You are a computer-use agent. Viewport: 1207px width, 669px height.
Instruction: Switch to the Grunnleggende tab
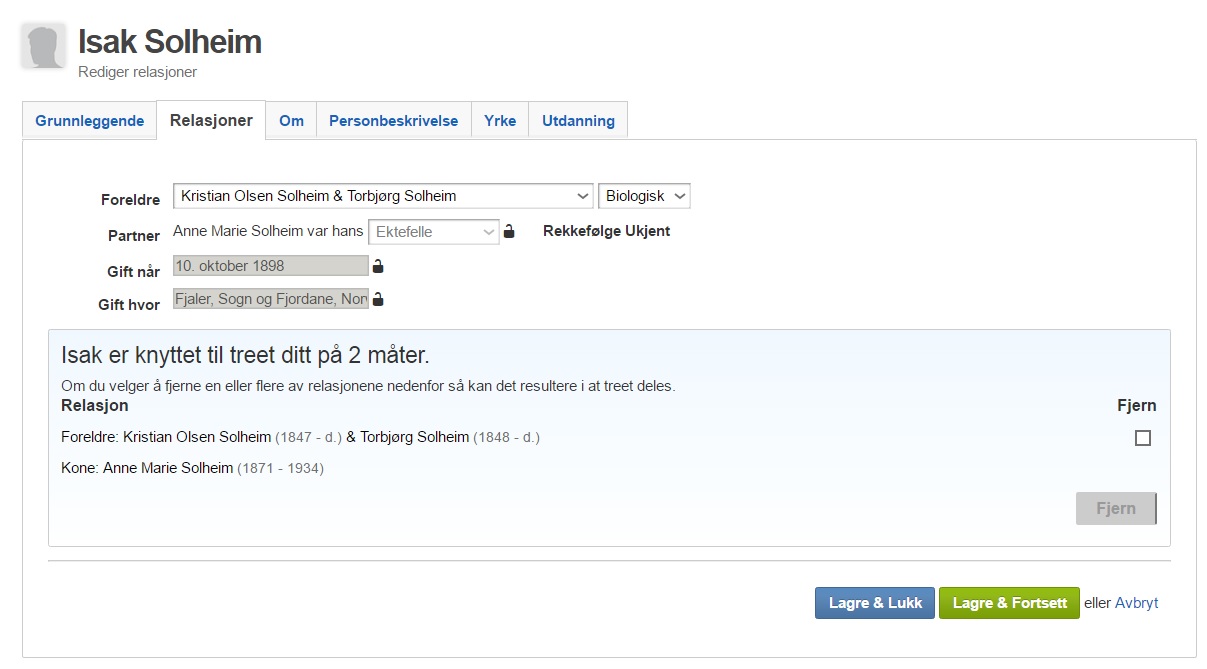click(x=90, y=121)
